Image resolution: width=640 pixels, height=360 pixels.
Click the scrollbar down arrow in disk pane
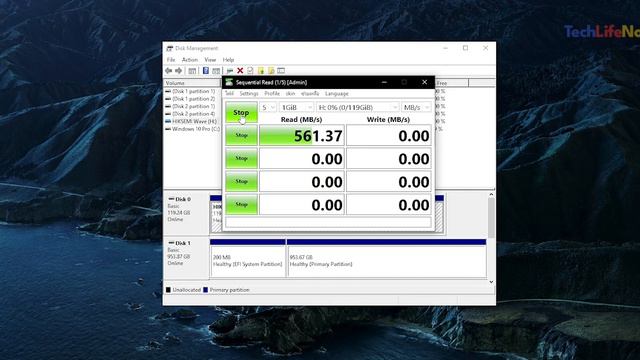pos(491,282)
